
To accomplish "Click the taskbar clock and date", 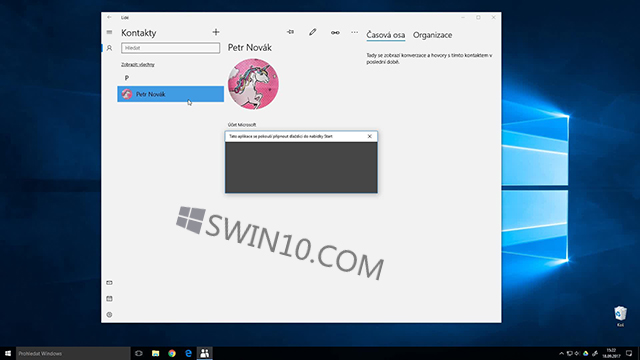I will pos(611,353).
